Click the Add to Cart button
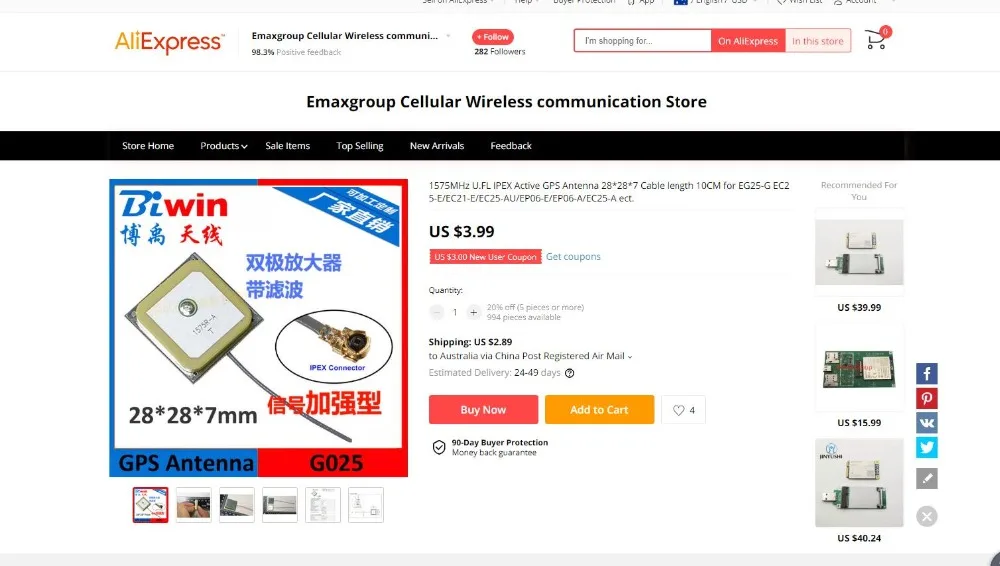The width and height of the screenshot is (1000, 566). point(599,410)
